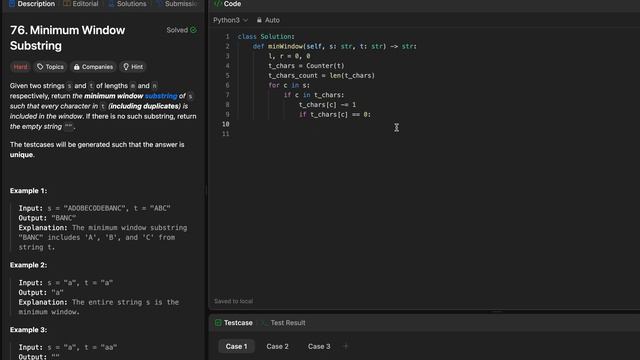Click the 'Example 2:' heading
This screenshot has width=640, height=360.
click(x=29, y=265)
